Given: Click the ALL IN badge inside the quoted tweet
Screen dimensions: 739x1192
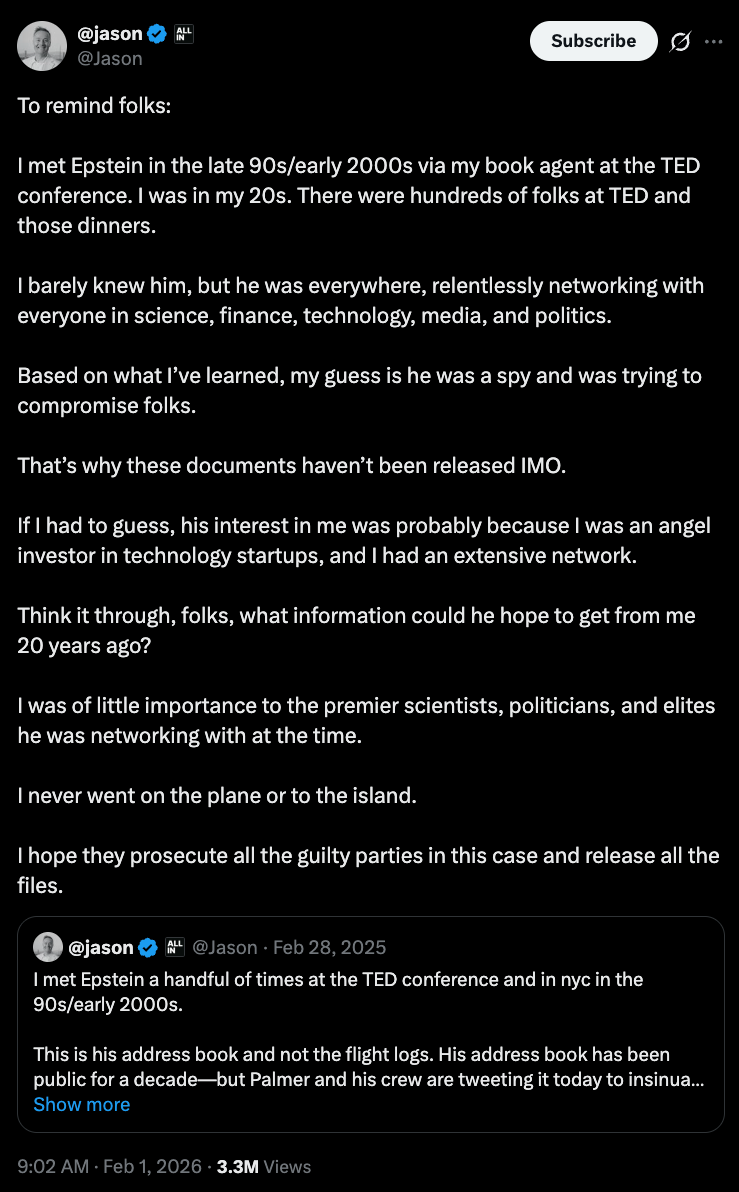Looking at the screenshot, I should (174, 947).
